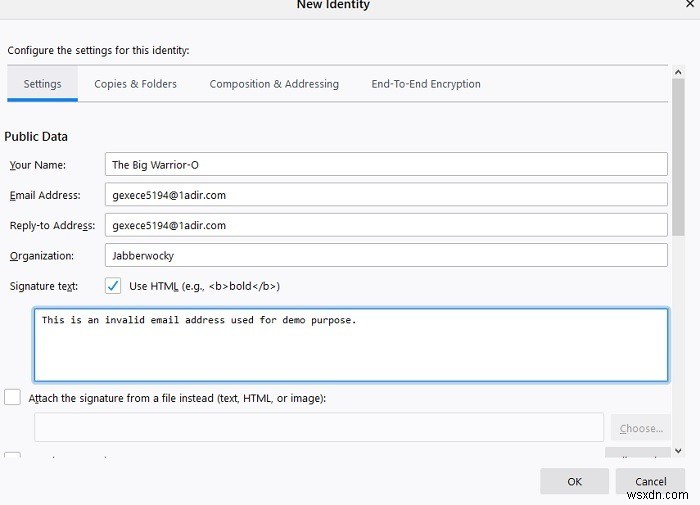Click the Organization label

pos(42,256)
